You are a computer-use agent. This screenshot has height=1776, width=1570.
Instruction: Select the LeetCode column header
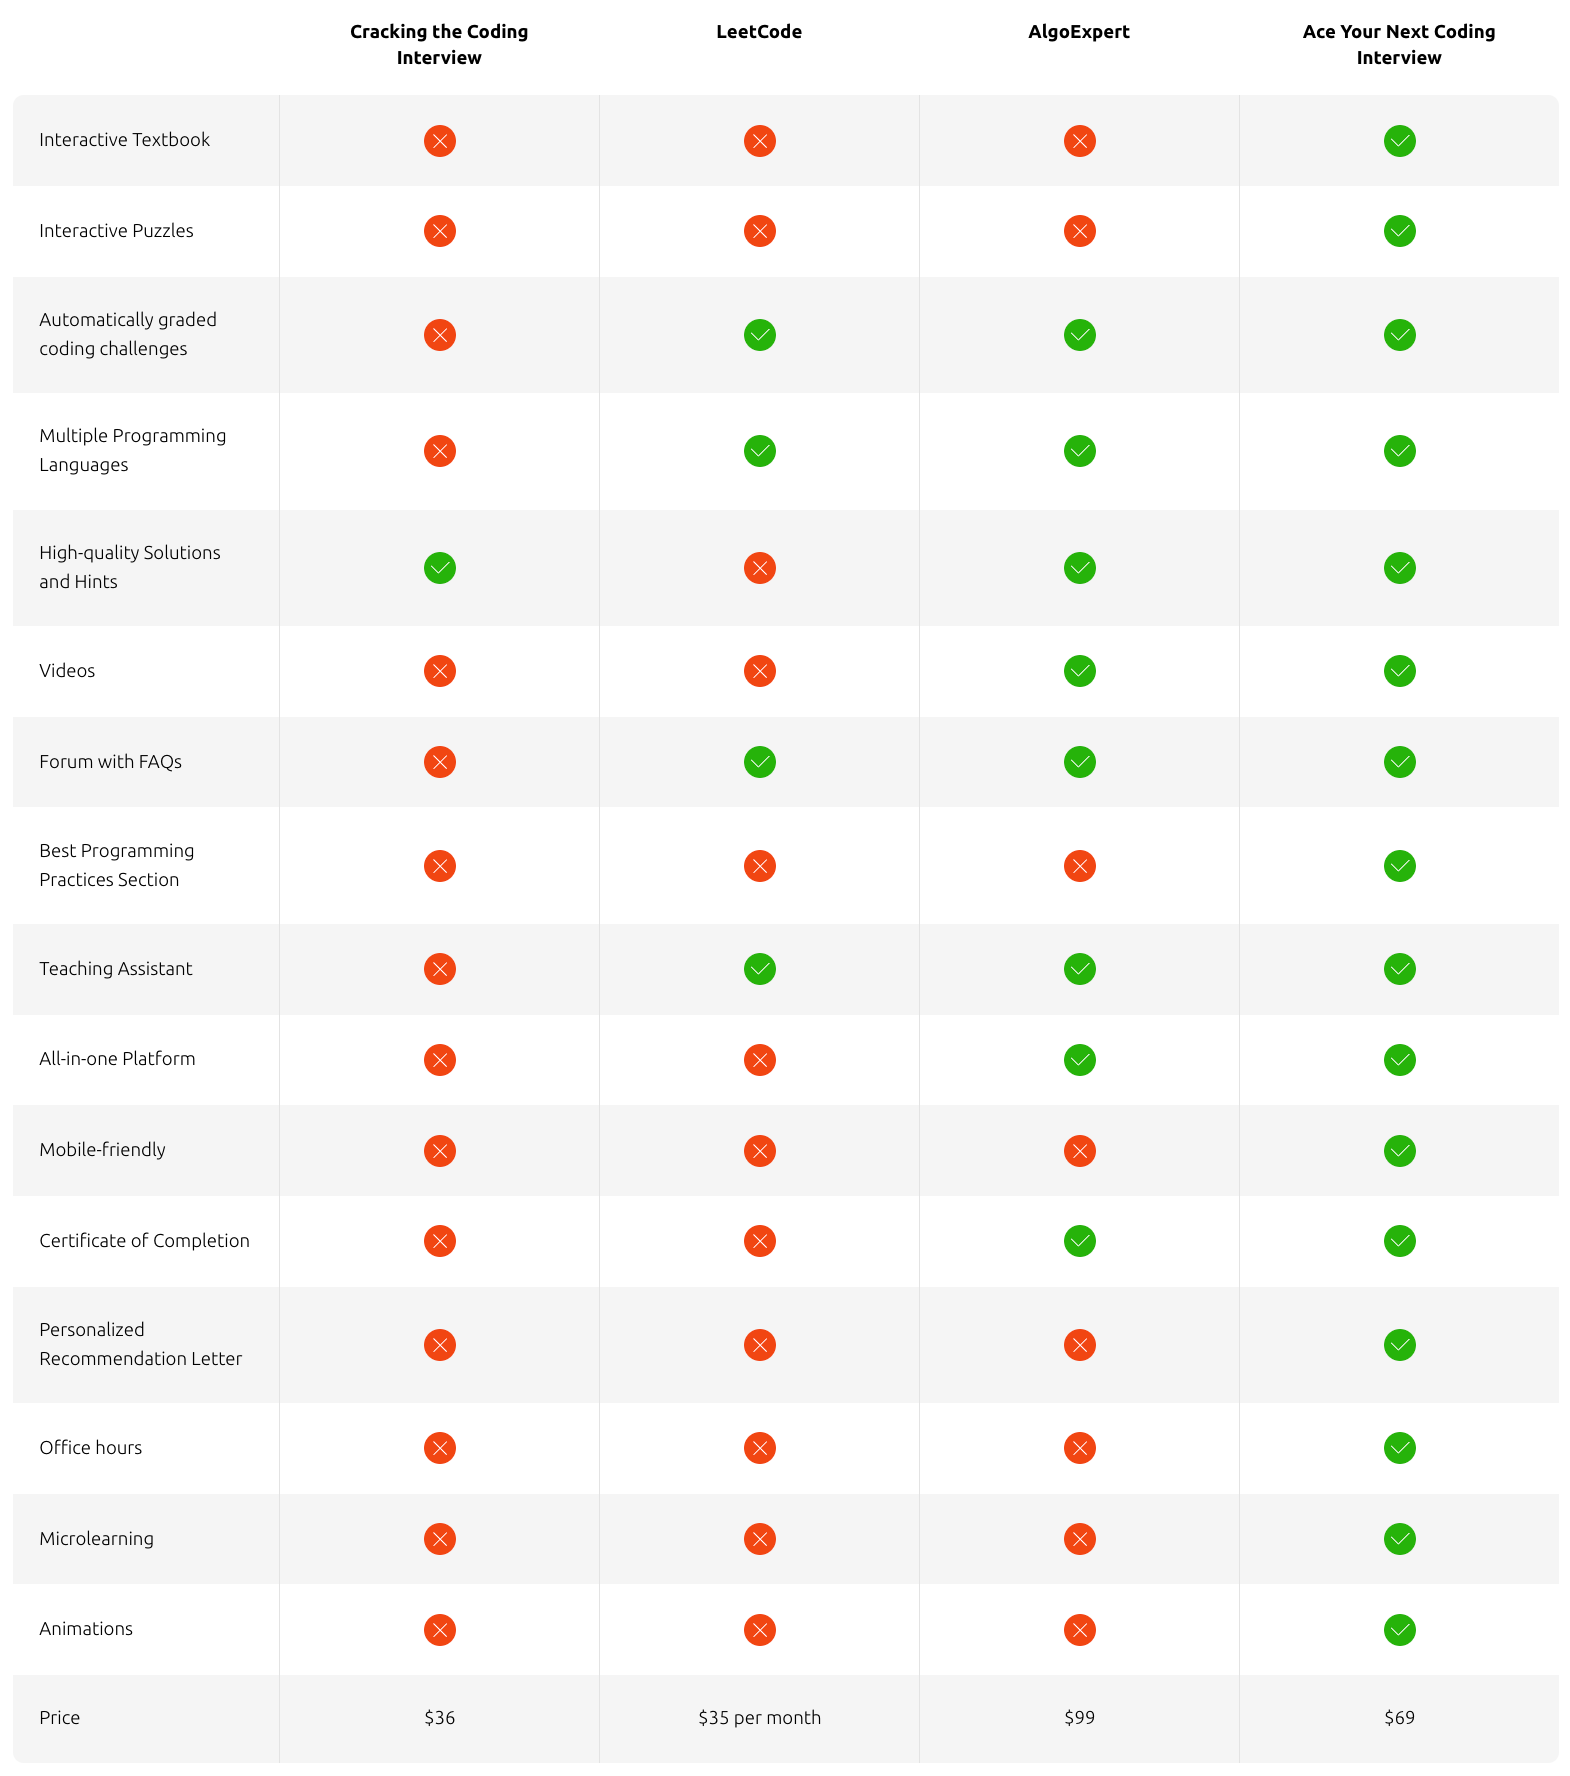click(x=759, y=32)
